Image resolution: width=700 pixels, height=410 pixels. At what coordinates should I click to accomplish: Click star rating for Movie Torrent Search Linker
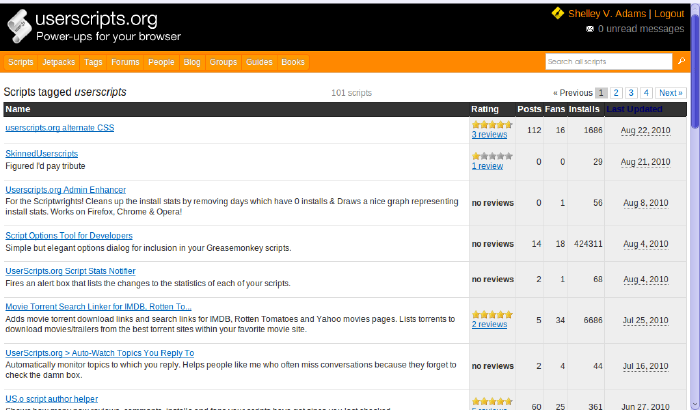(492, 314)
